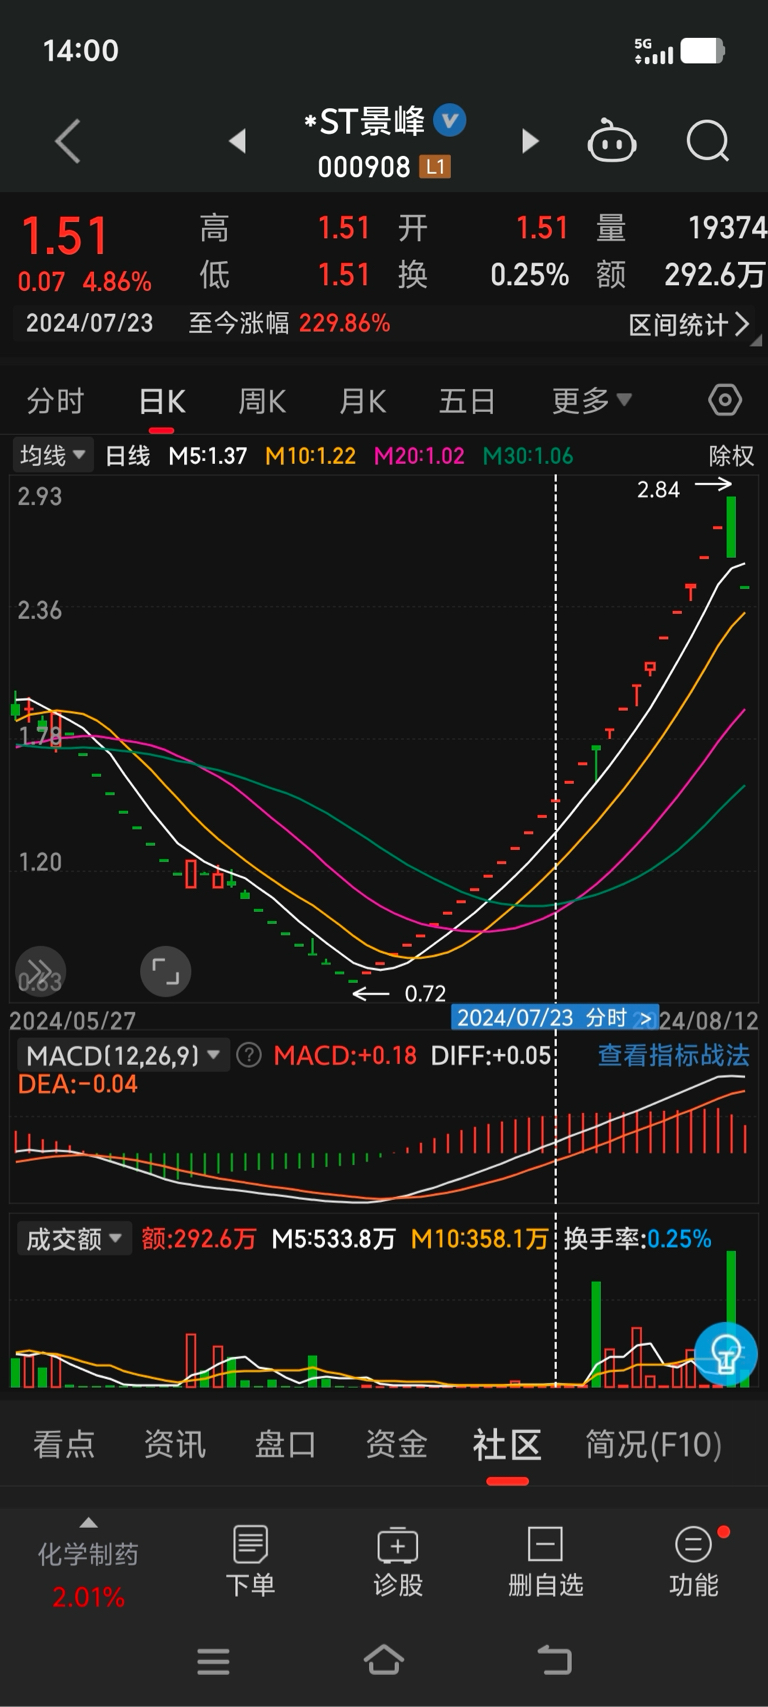The height and width of the screenshot is (1707, 768).
Task: Tap 2.01% sector change value
Action: click(88, 1597)
